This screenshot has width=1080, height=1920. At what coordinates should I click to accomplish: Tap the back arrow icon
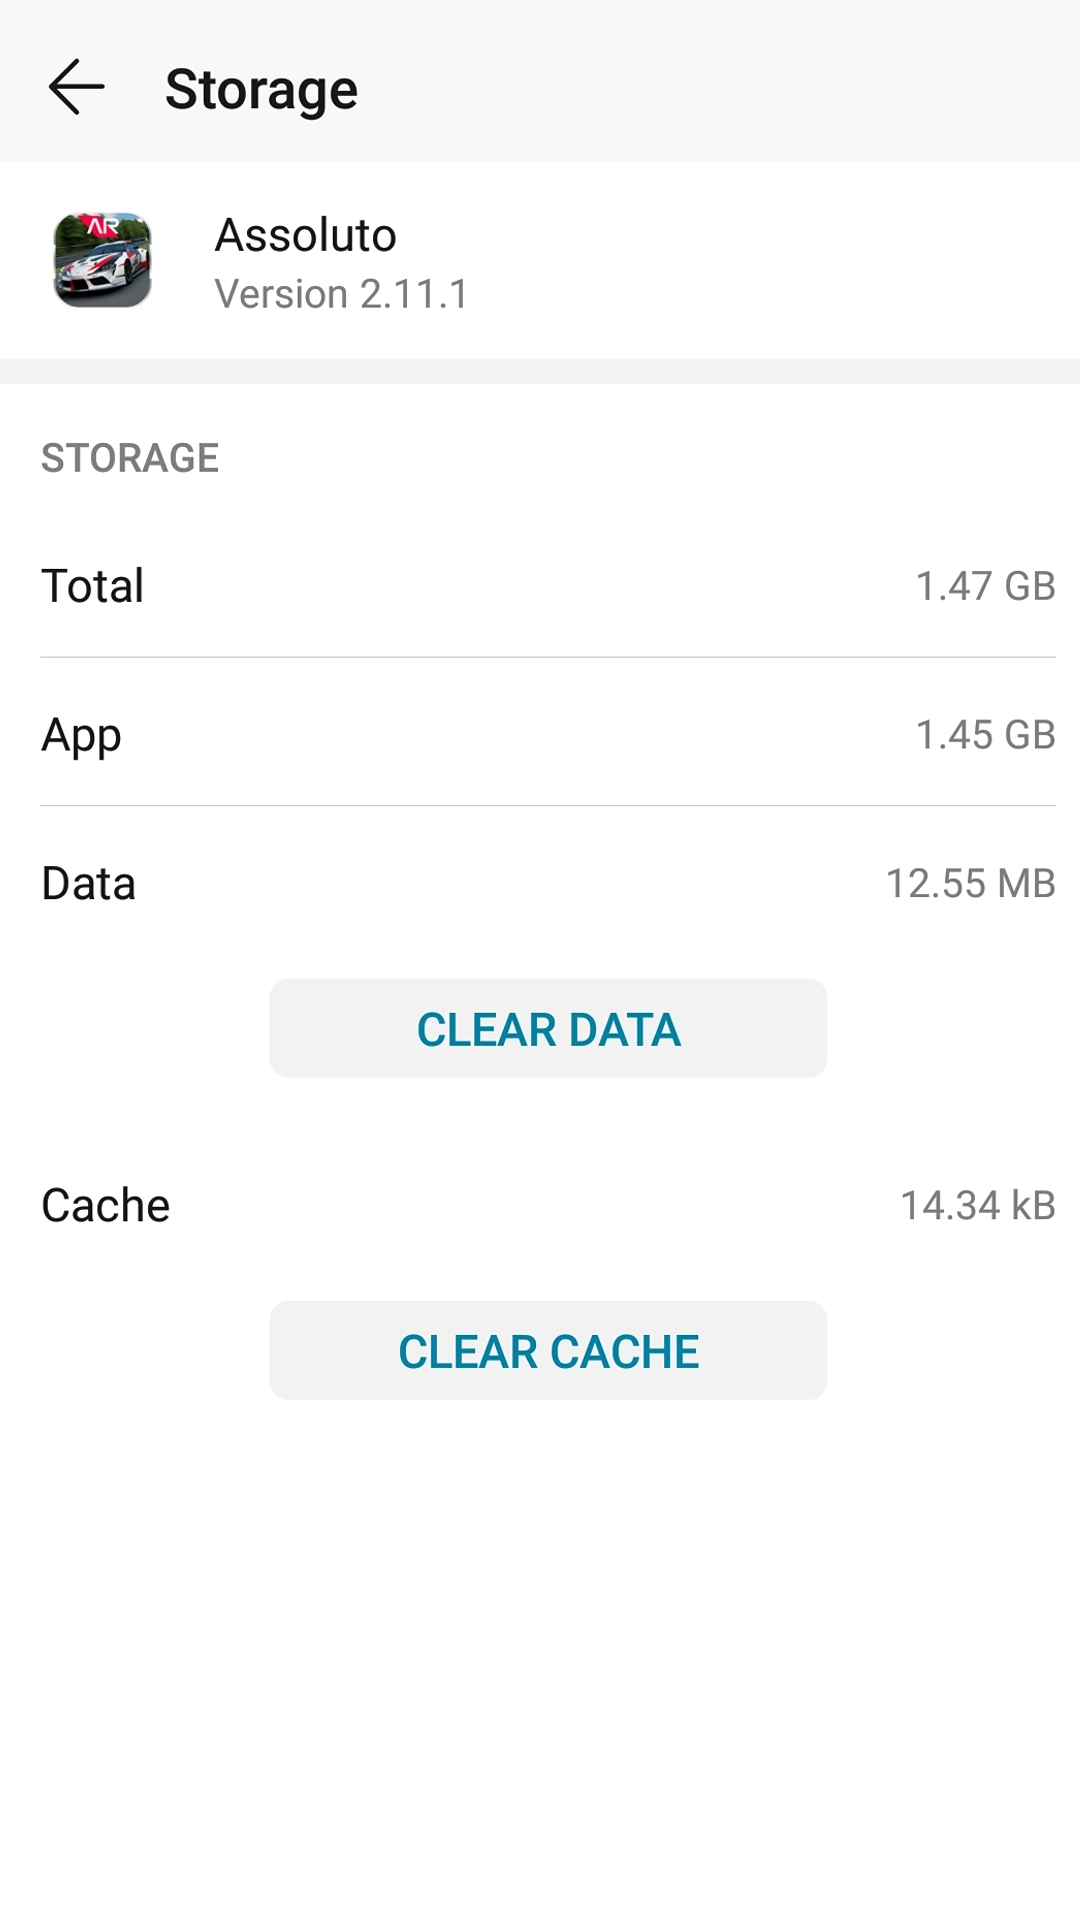click(76, 87)
